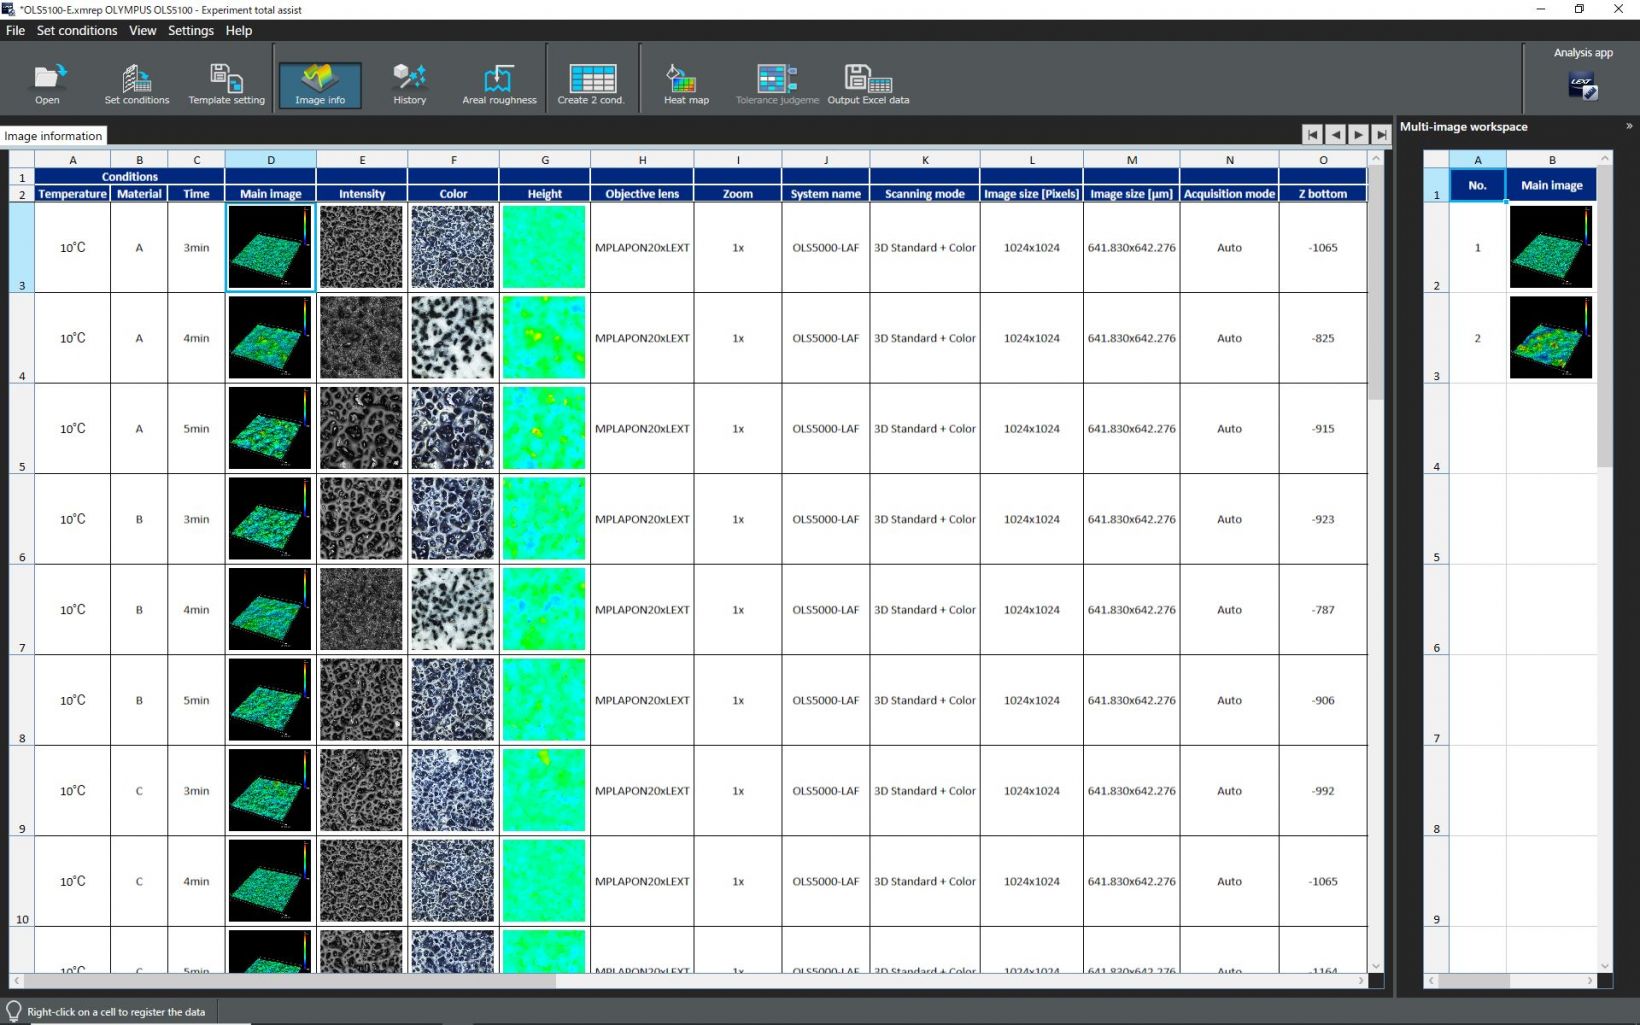Open the Settings menu
This screenshot has width=1640, height=1025.
pyautogui.click(x=190, y=30)
